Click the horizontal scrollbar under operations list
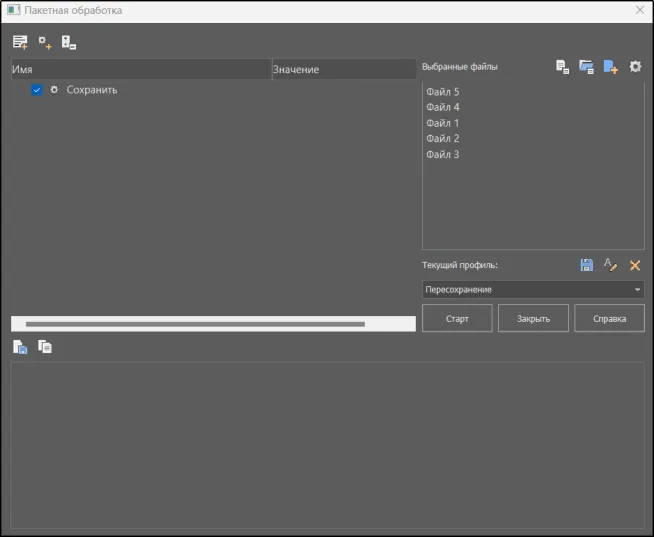The height and width of the screenshot is (537, 654). [195, 324]
